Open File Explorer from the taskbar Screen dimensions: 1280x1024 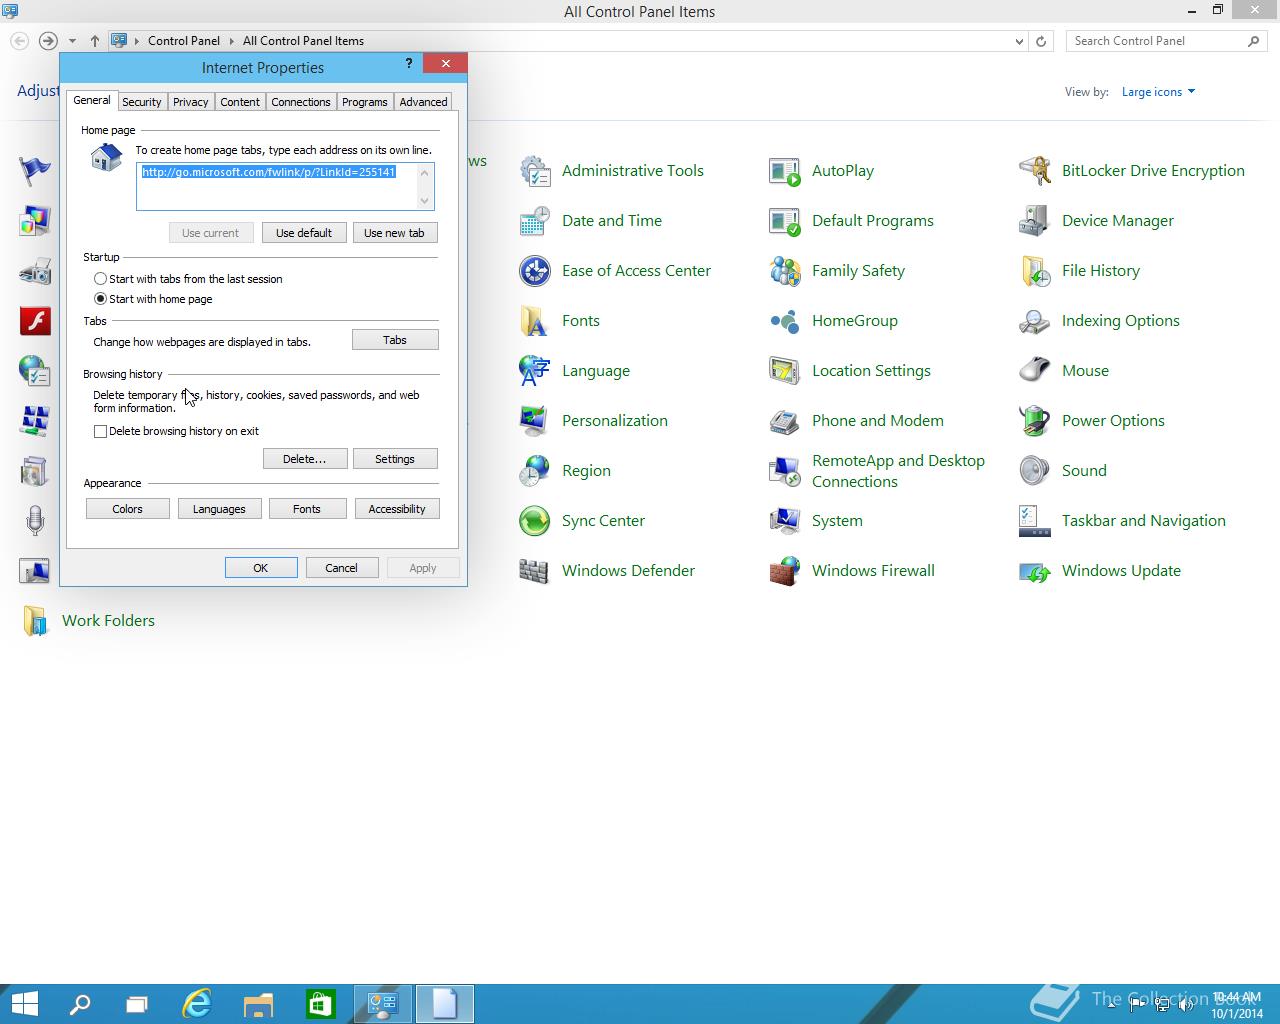click(x=259, y=1004)
